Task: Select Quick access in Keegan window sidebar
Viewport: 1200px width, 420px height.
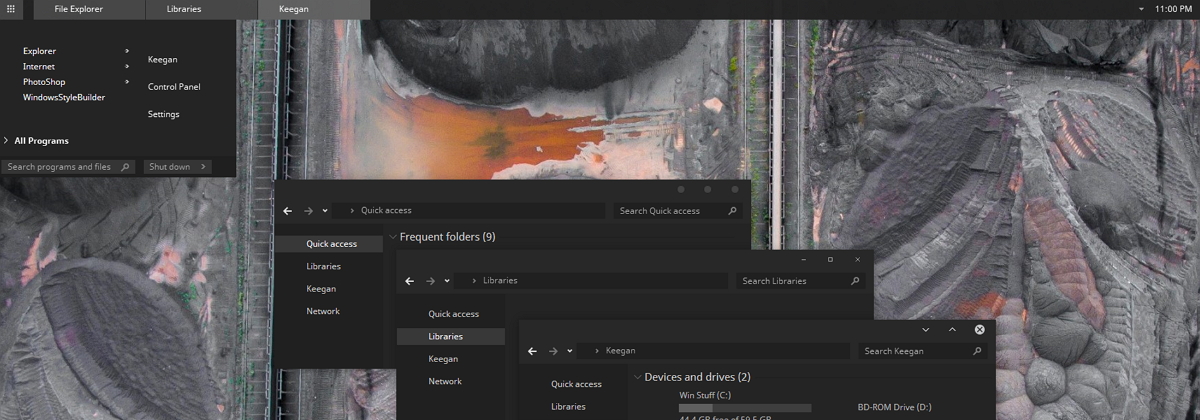Action: [574, 384]
